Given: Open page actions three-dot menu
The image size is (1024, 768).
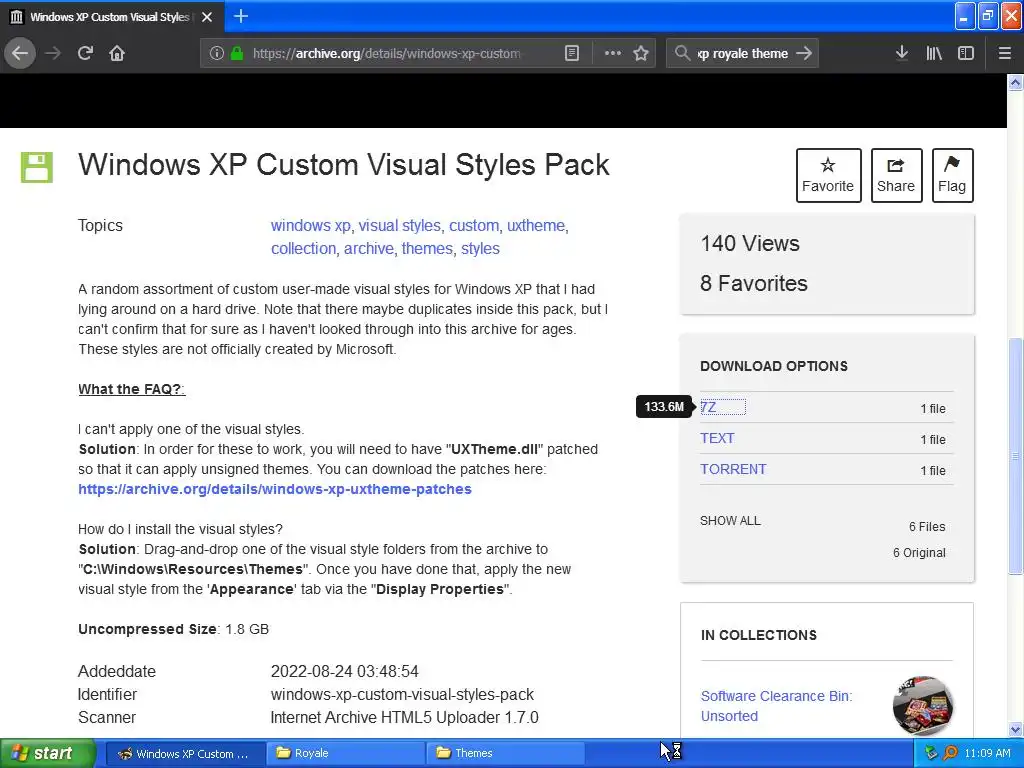Looking at the screenshot, I should (613, 53).
